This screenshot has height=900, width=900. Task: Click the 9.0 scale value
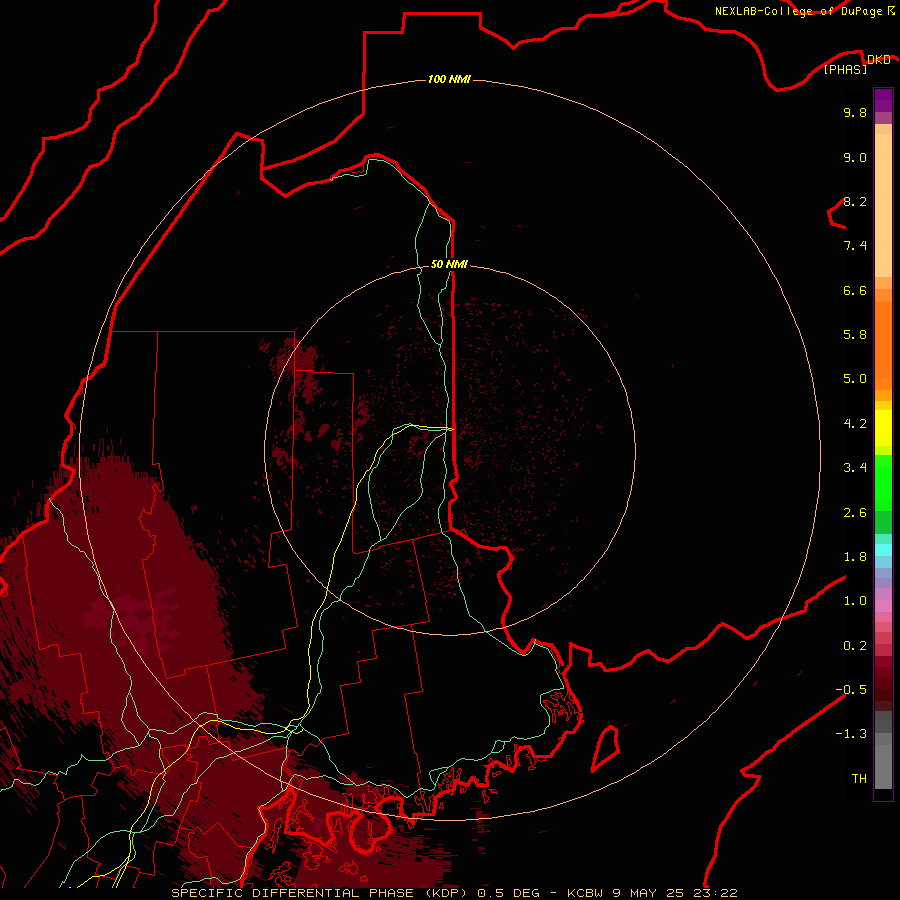click(x=855, y=157)
